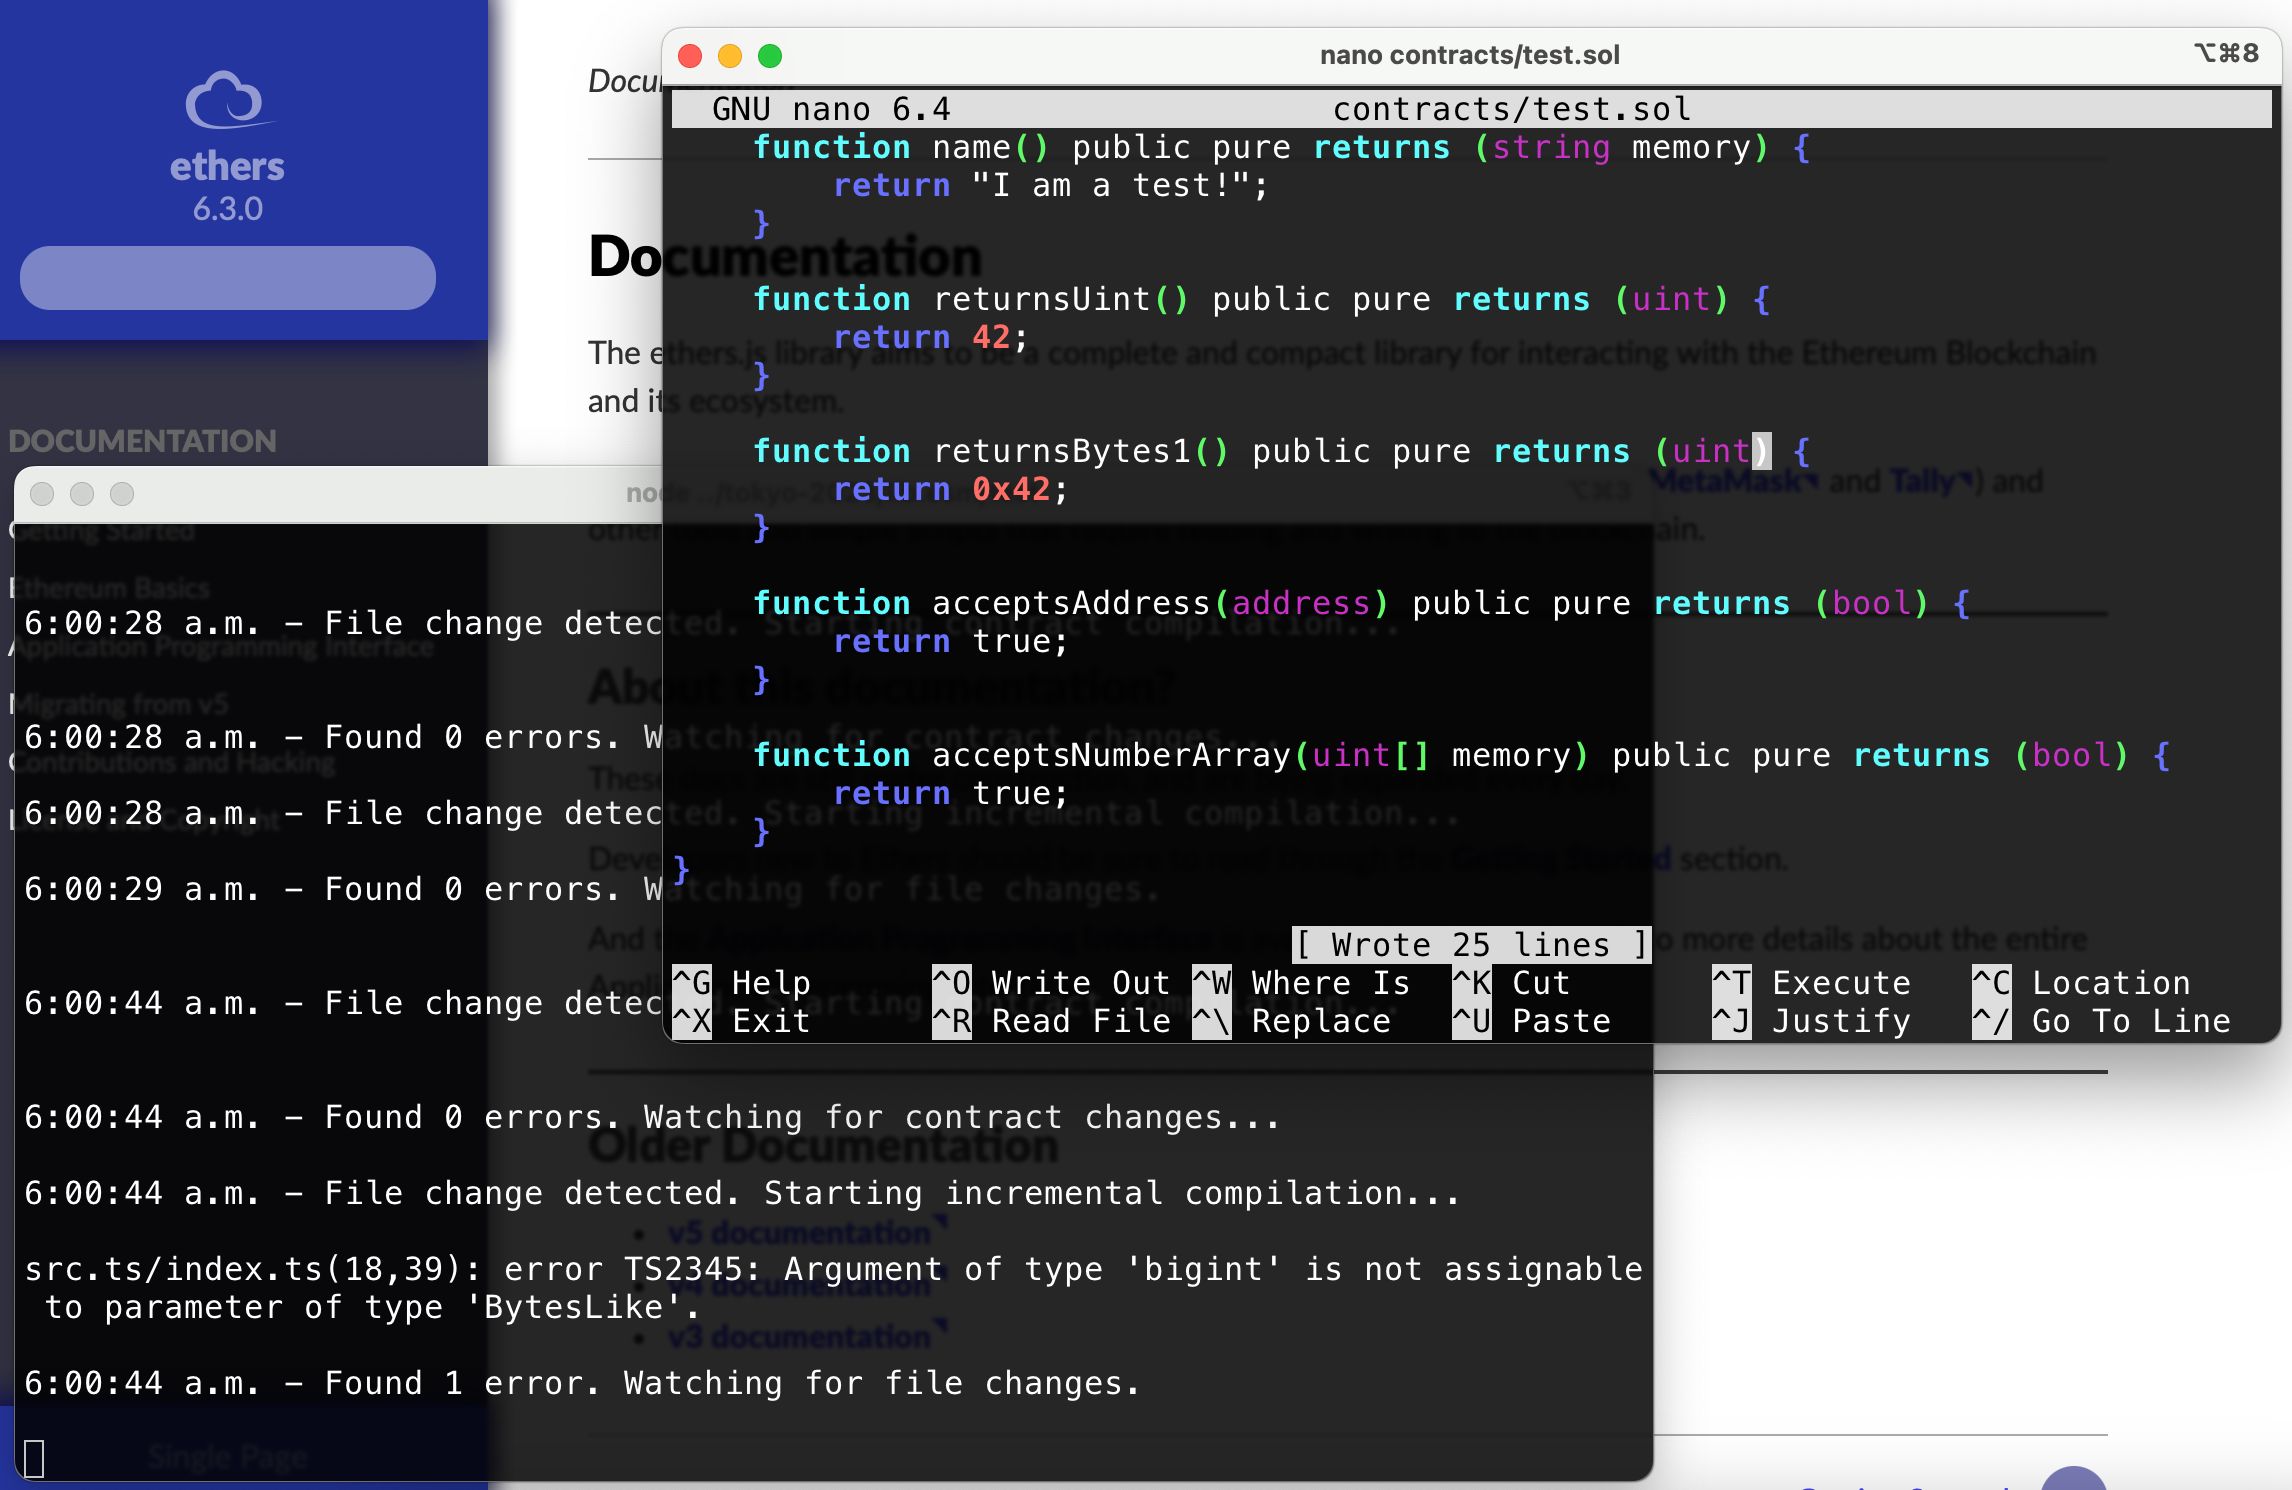This screenshot has height=1490, width=2292.
Task: Click the returnsBytes1() function declaration
Action: coord(1281,452)
